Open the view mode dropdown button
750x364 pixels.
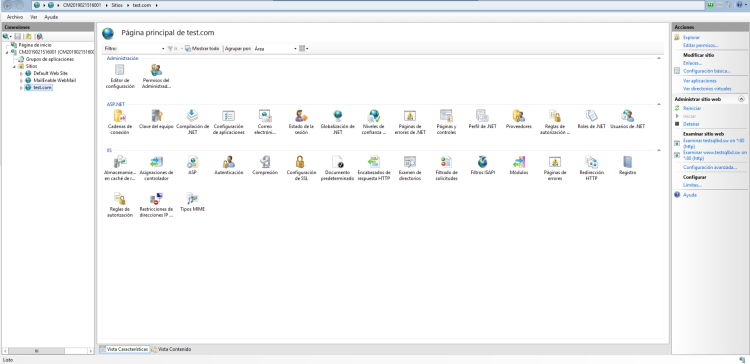304,48
